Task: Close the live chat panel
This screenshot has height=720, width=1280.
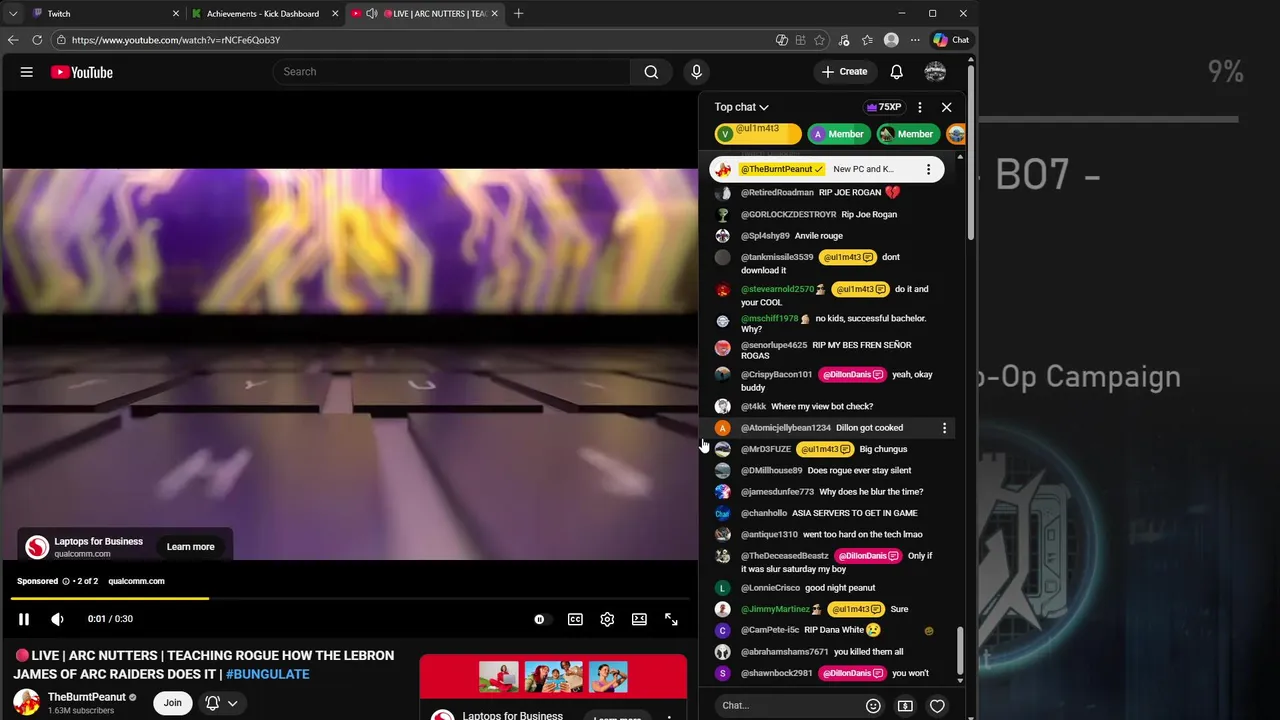Action: [x=947, y=107]
